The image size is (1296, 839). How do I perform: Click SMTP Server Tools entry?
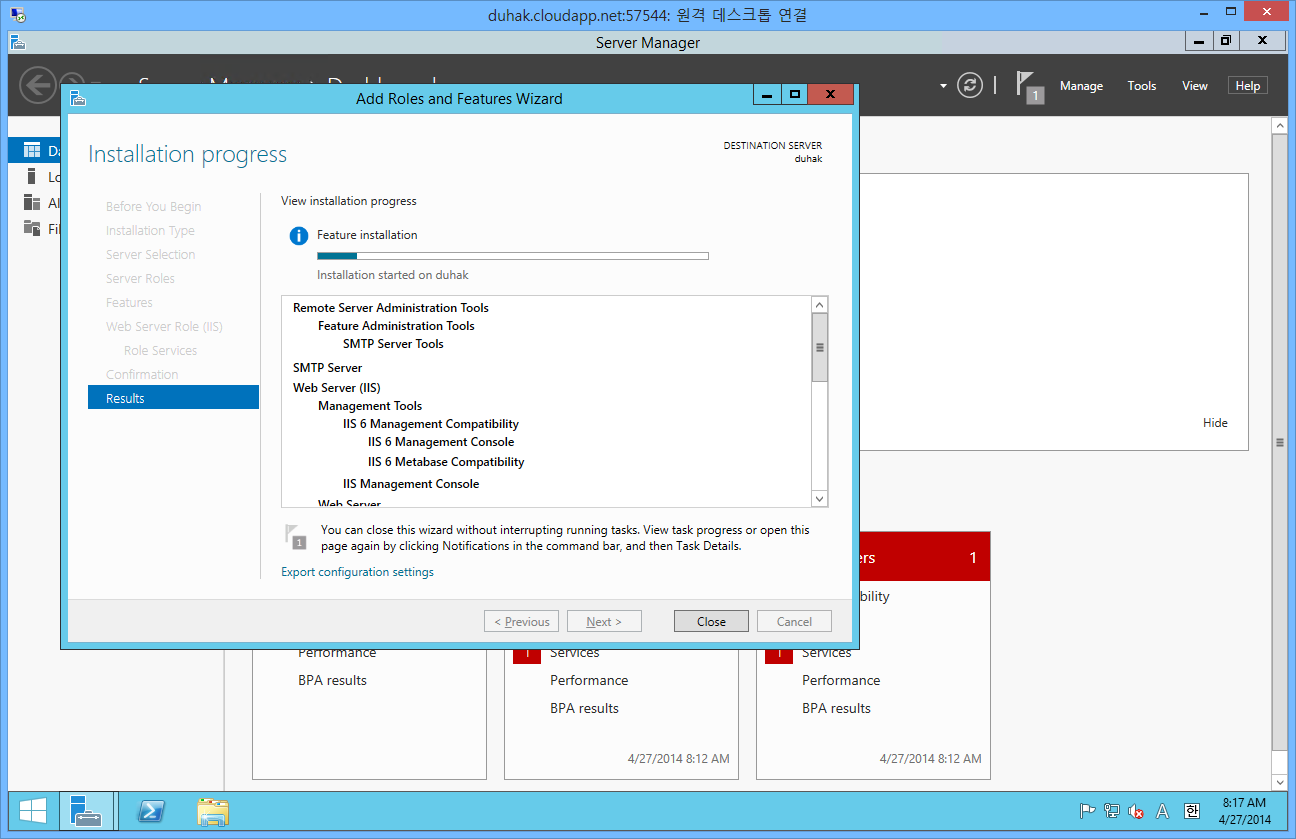pos(393,344)
